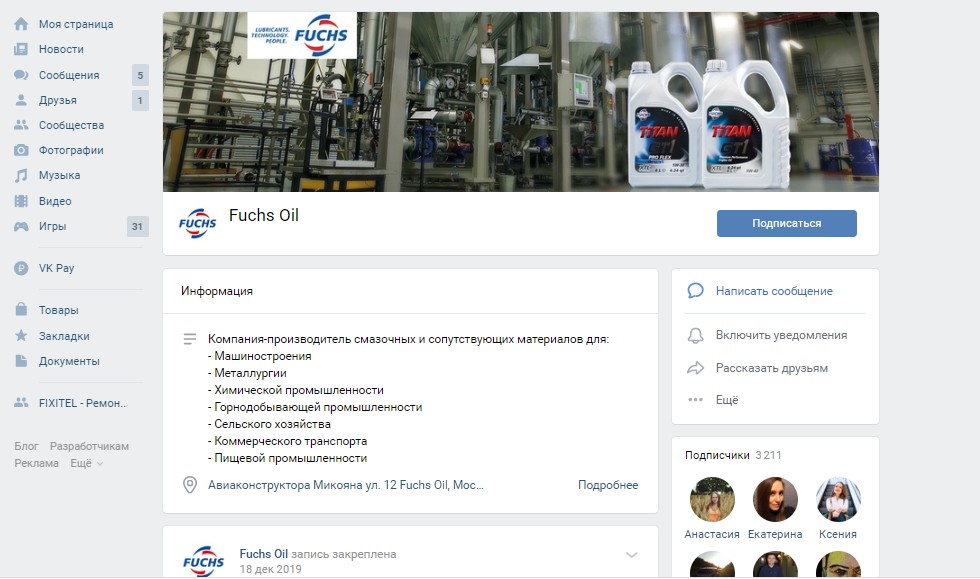Open the address Авиаконструктора Микояна ул. 12

[x=346, y=485]
